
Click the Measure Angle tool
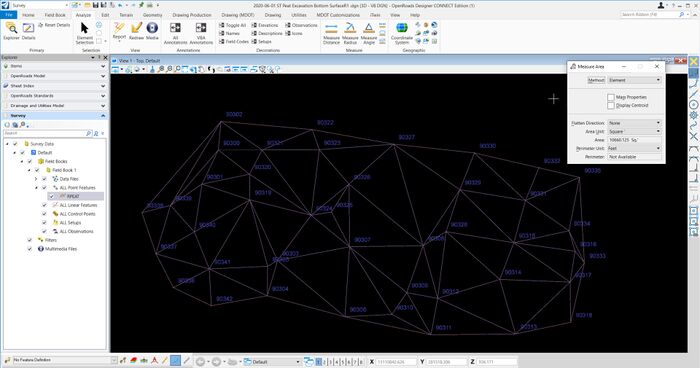(369, 33)
